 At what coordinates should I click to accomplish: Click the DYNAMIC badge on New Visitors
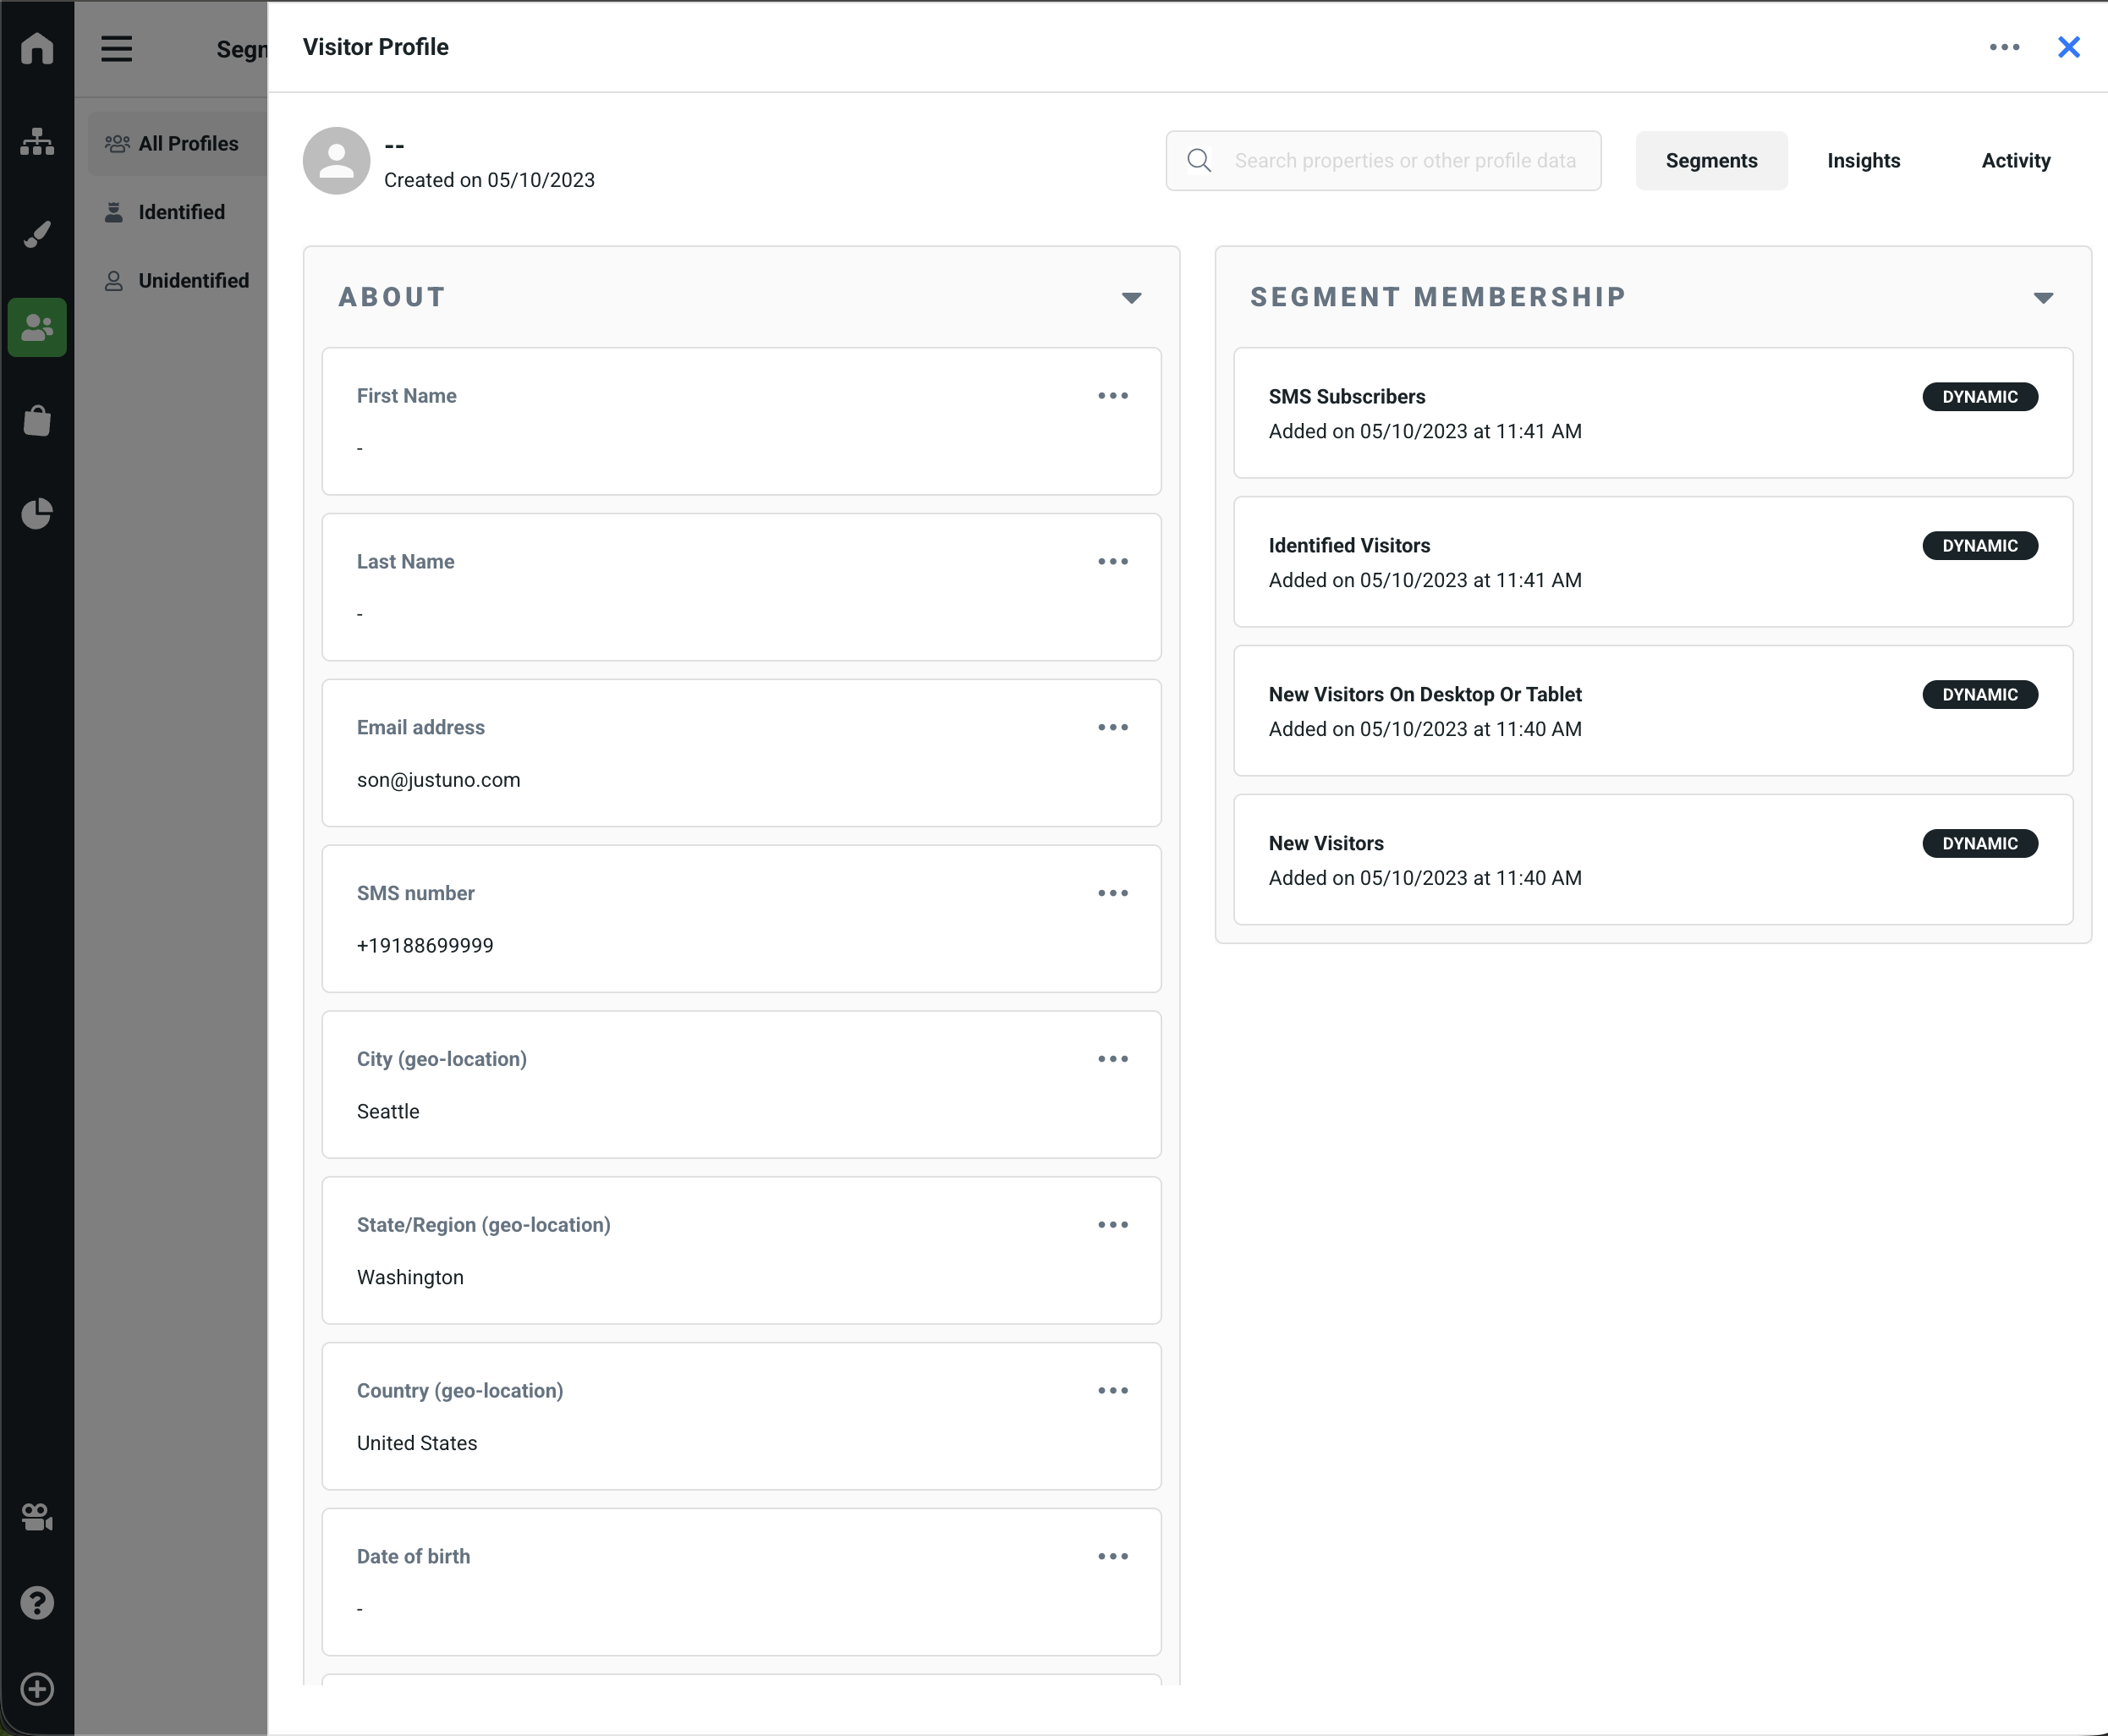click(1979, 844)
